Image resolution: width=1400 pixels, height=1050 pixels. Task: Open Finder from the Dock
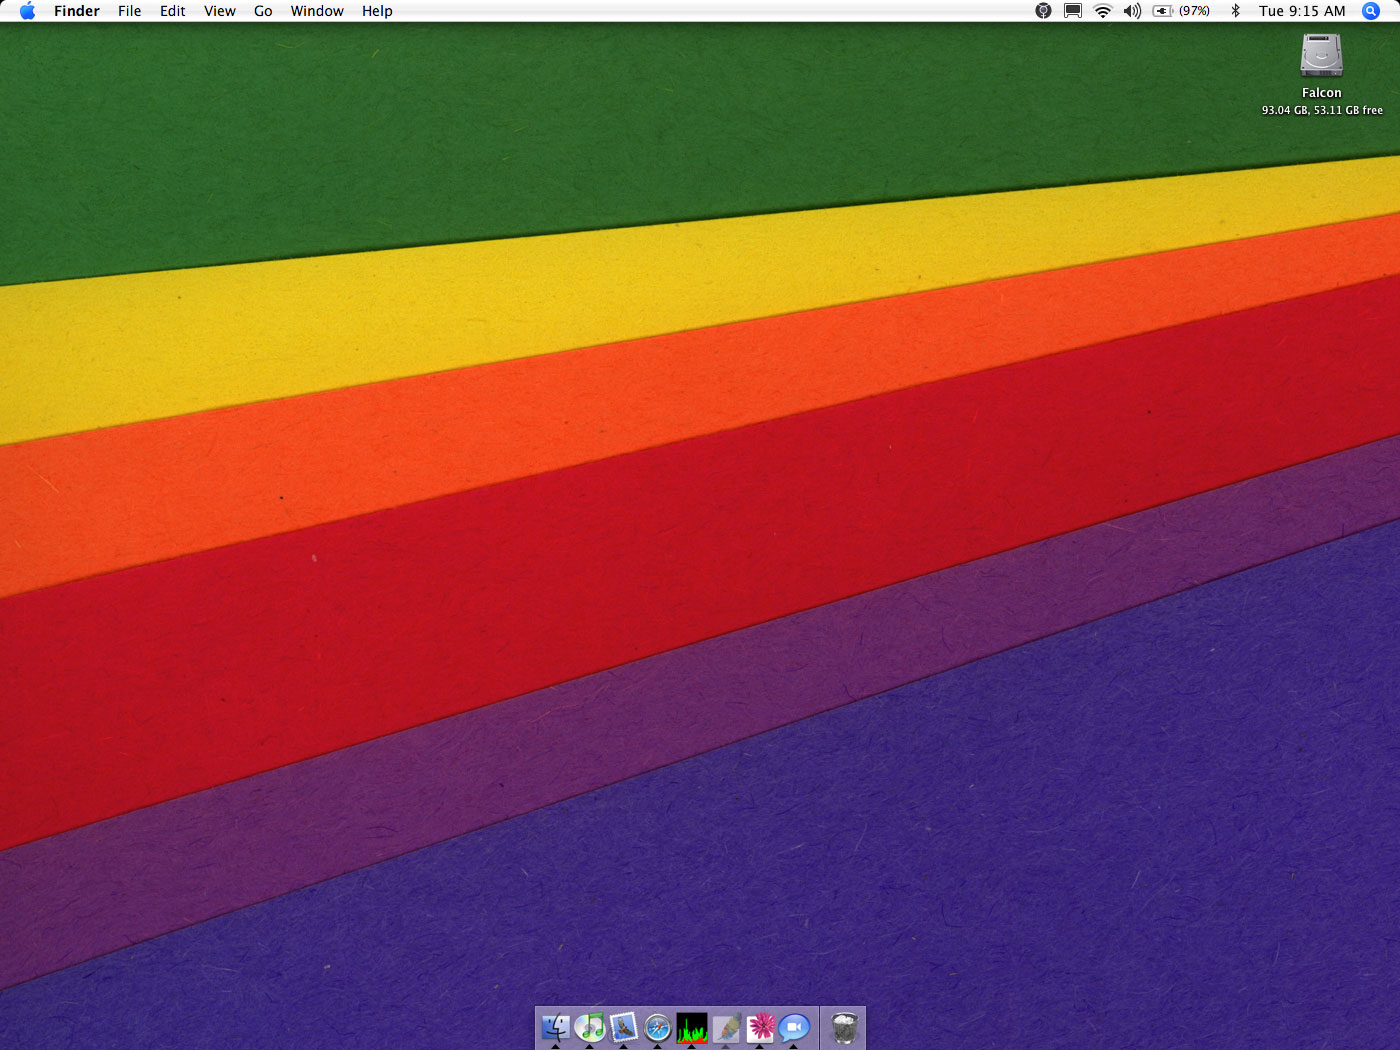click(555, 1027)
